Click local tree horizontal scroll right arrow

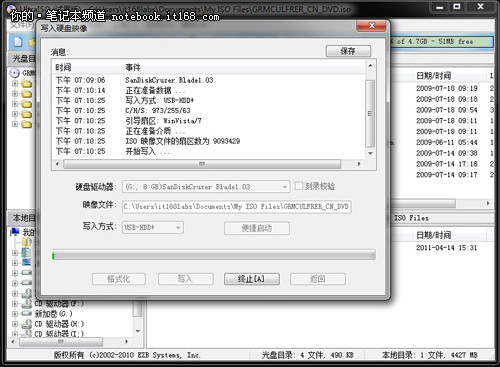(x=126, y=342)
